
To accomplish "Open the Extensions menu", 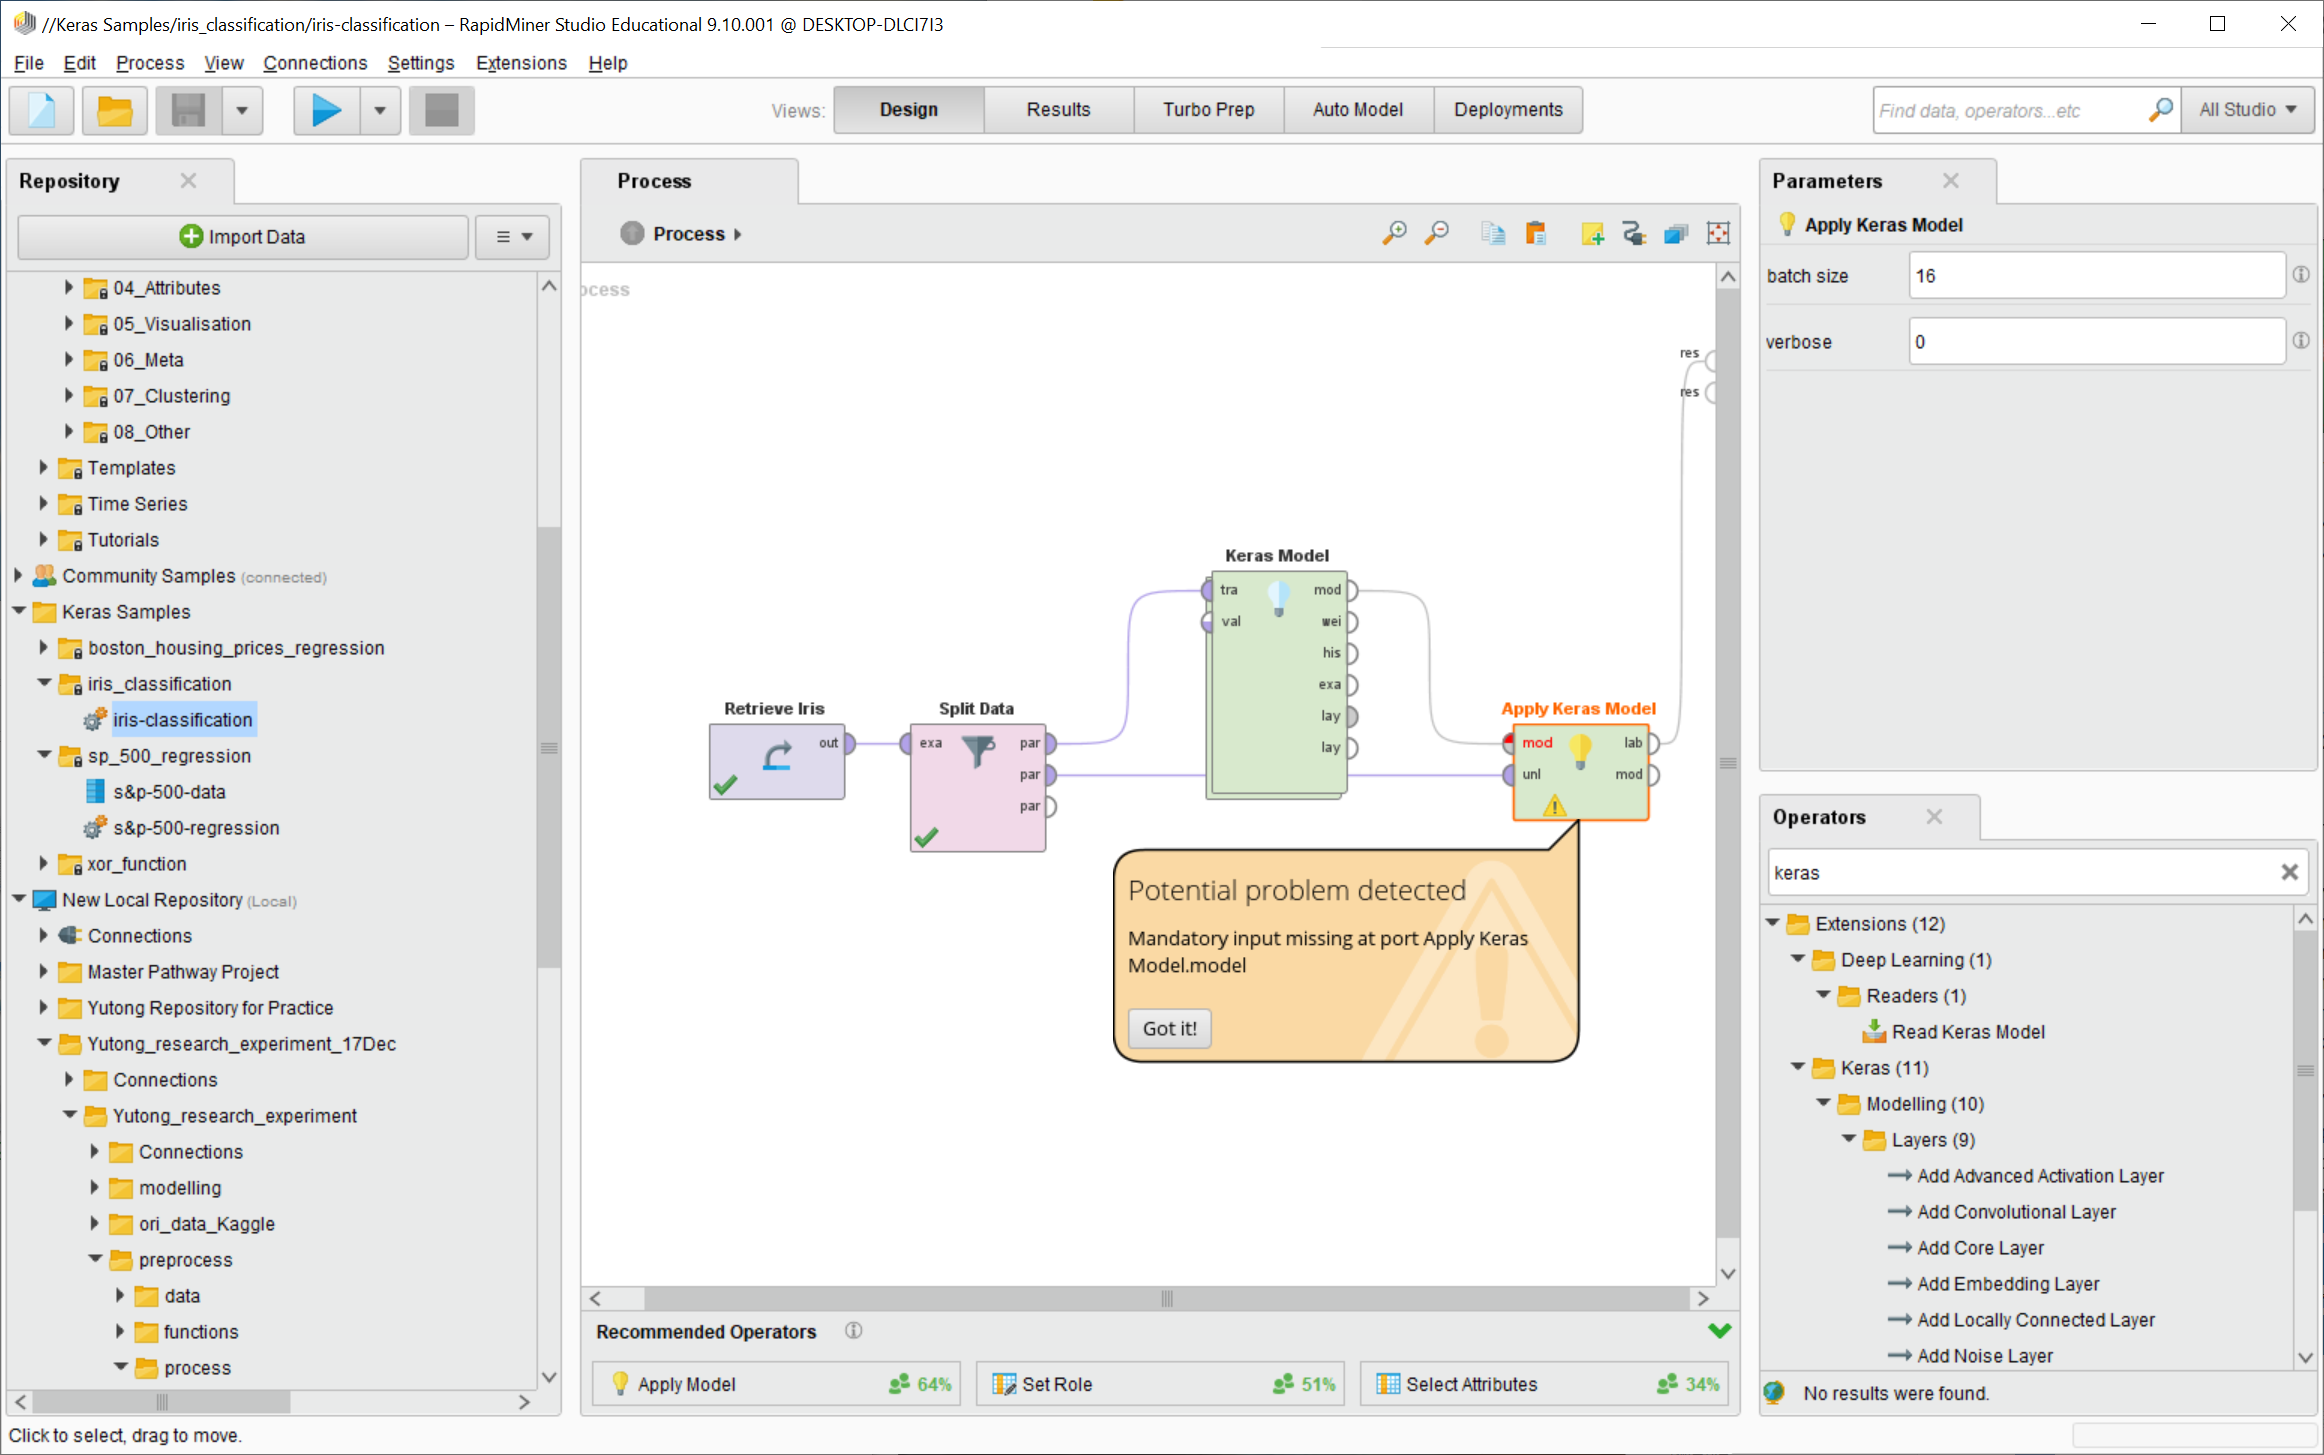I will tap(521, 63).
